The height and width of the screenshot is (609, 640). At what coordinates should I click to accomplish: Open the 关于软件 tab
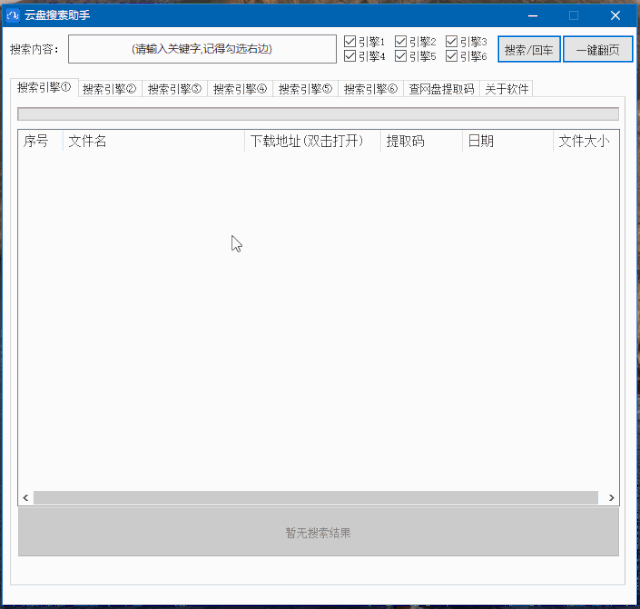(x=506, y=89)
